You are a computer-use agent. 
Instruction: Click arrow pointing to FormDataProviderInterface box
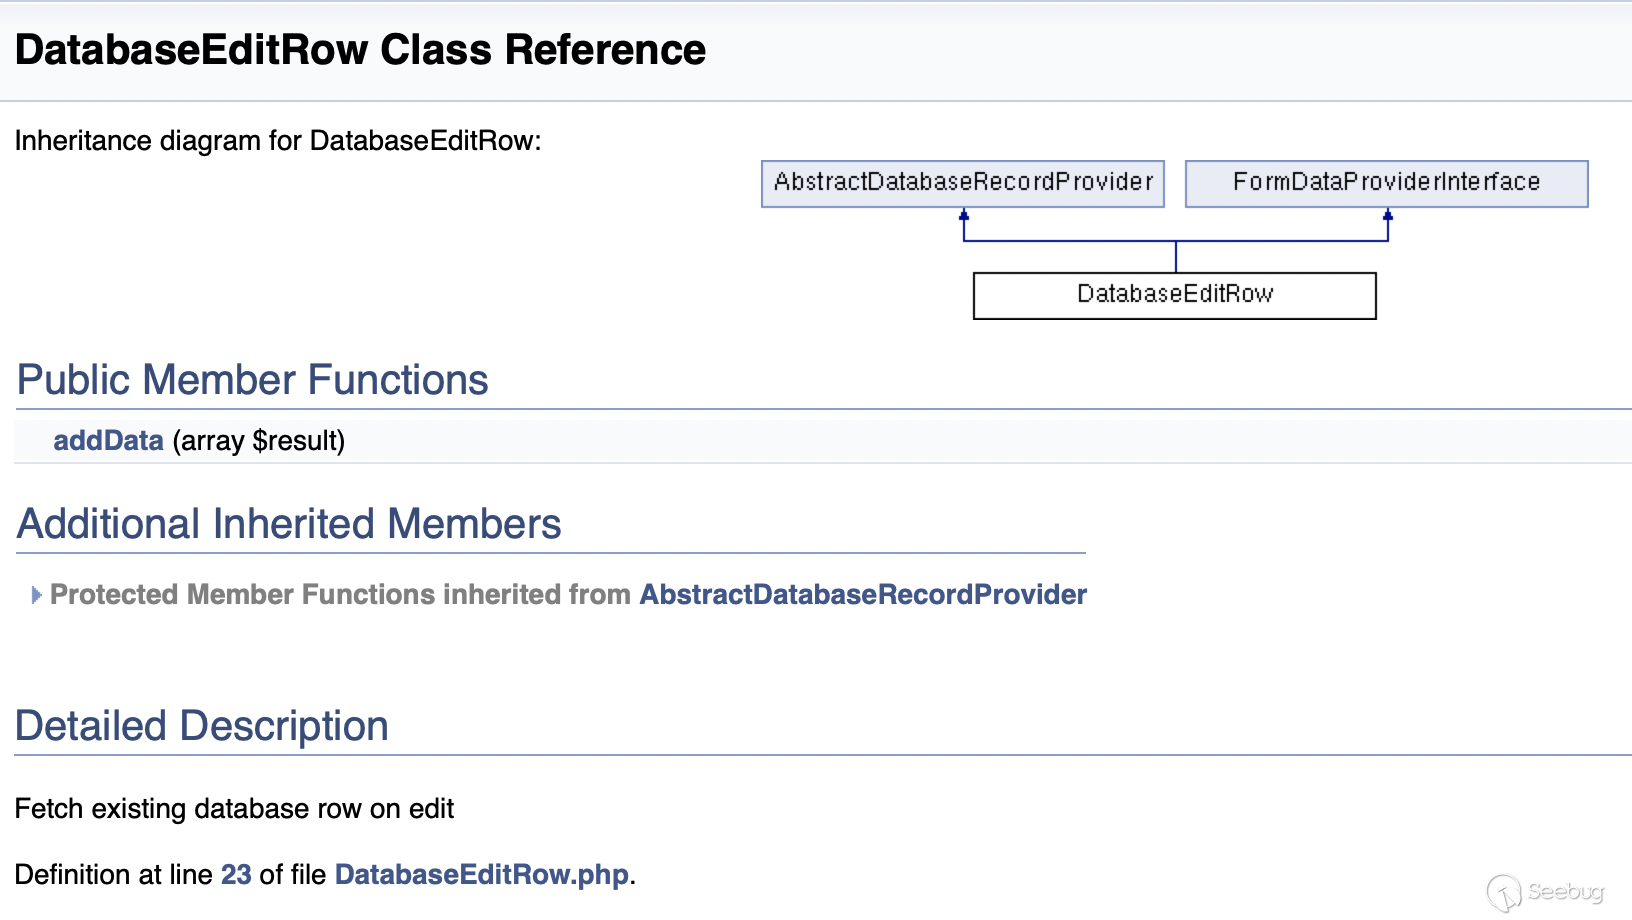[1388, 214]
